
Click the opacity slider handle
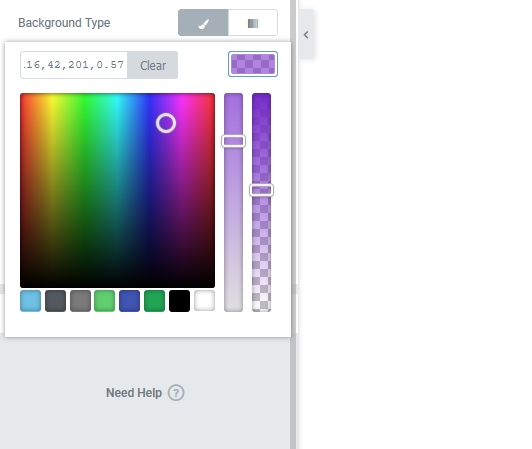(x=262, y=190)
